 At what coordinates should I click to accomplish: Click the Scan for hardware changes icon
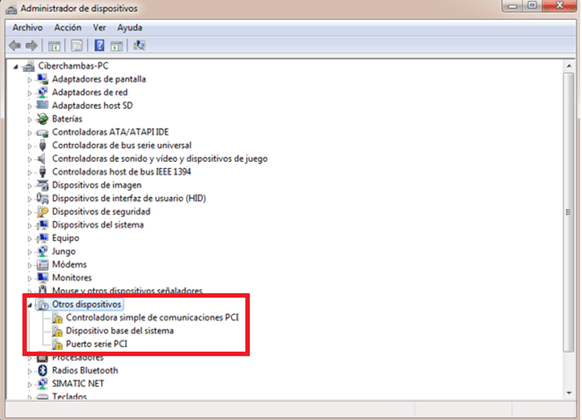tap(139, 45)
